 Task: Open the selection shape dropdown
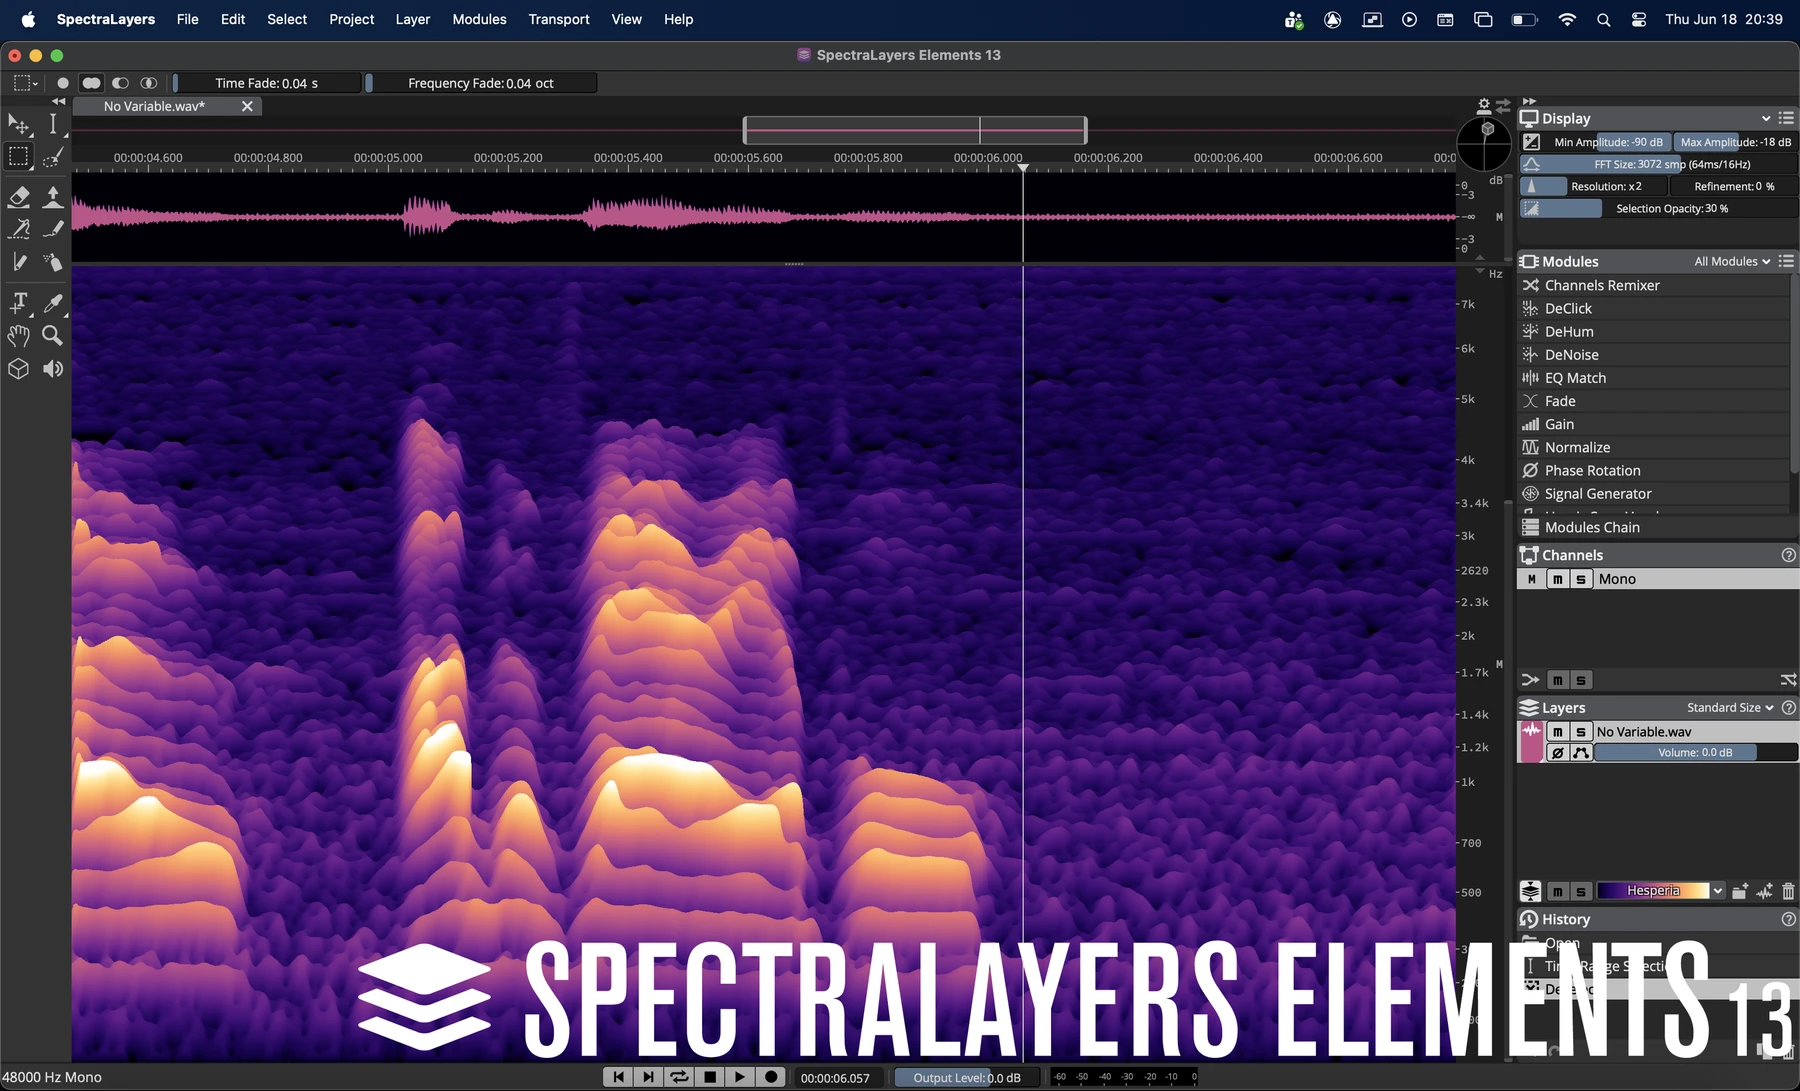click(x=26, y=83)
